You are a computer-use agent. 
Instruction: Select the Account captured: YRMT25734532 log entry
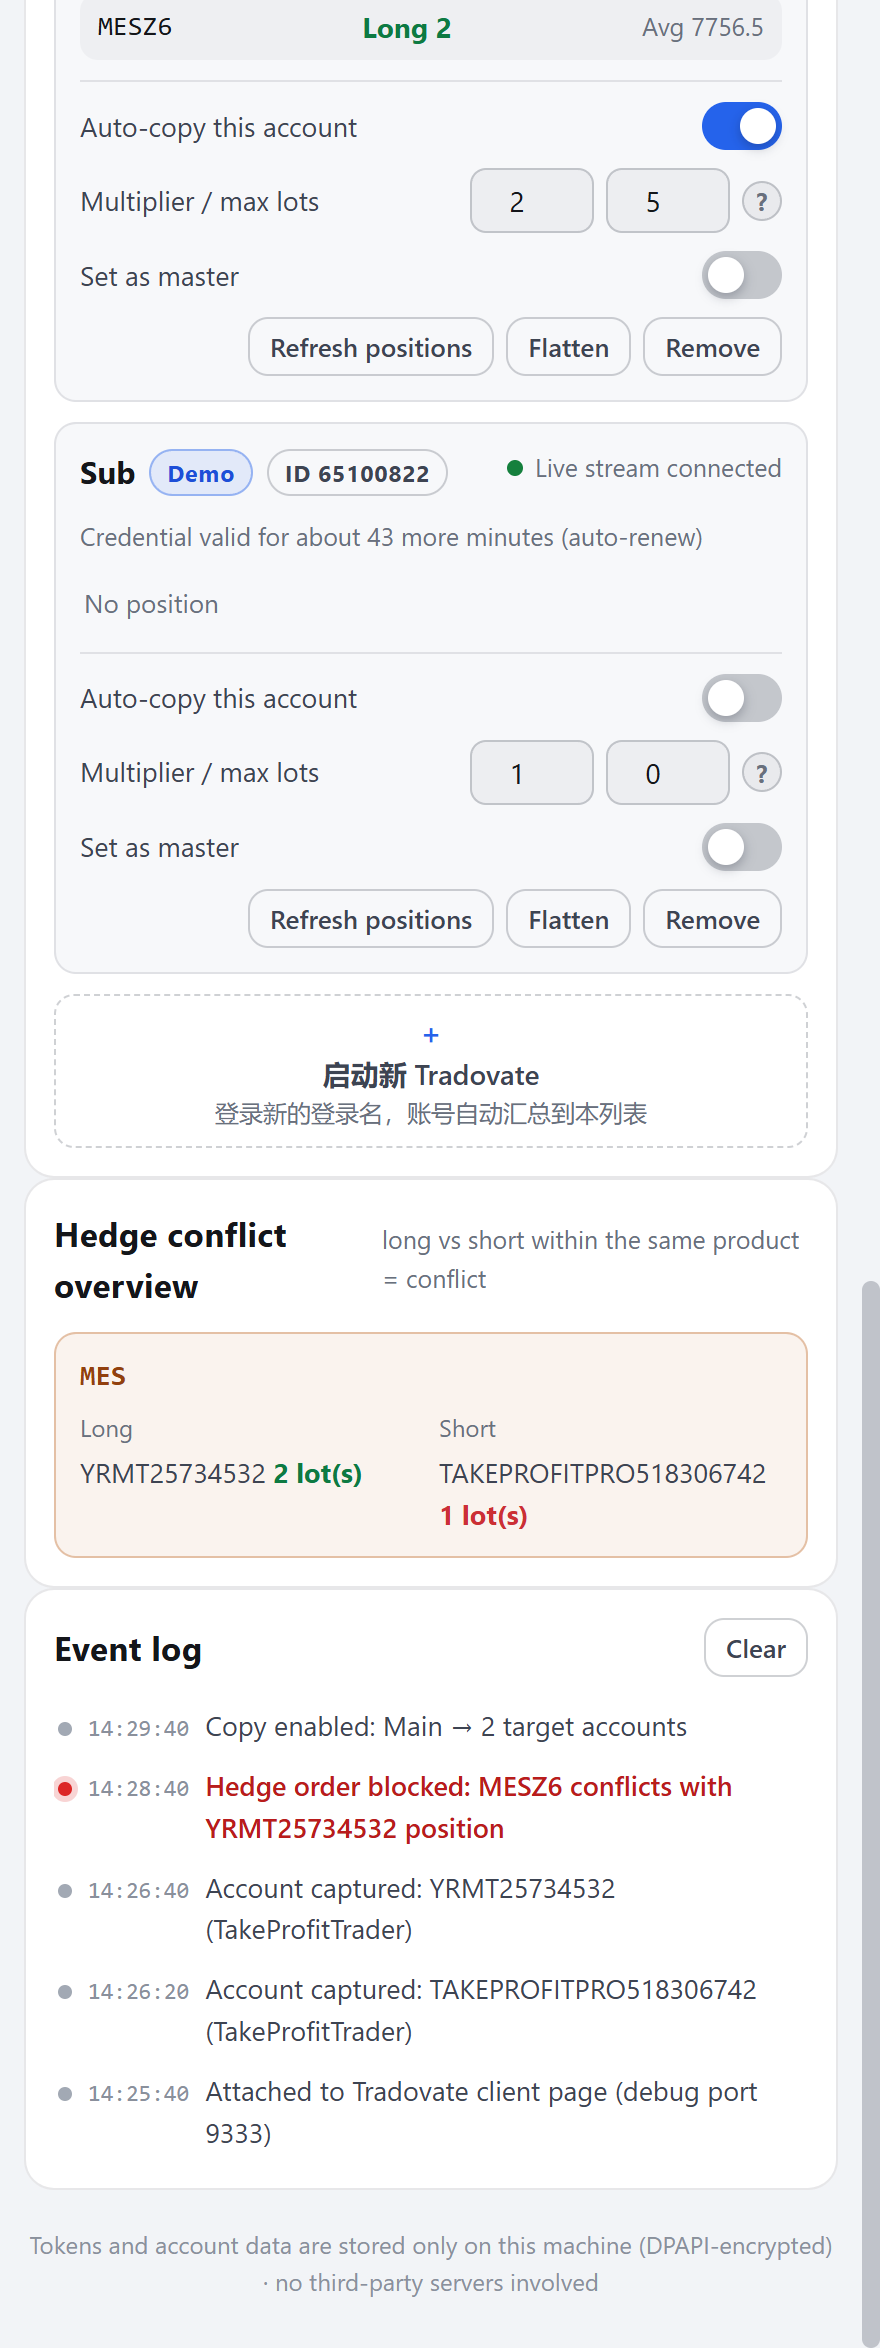431,1909
